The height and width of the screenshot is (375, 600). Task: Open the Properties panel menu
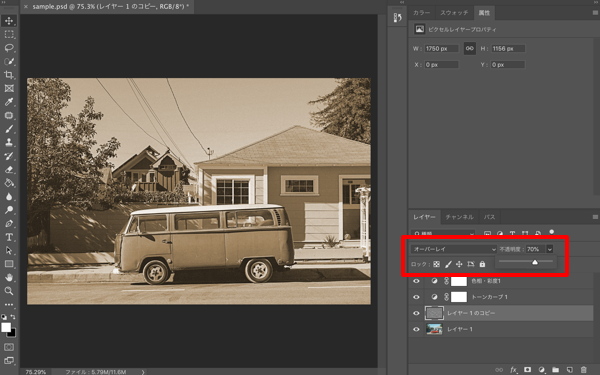point(595,13)
